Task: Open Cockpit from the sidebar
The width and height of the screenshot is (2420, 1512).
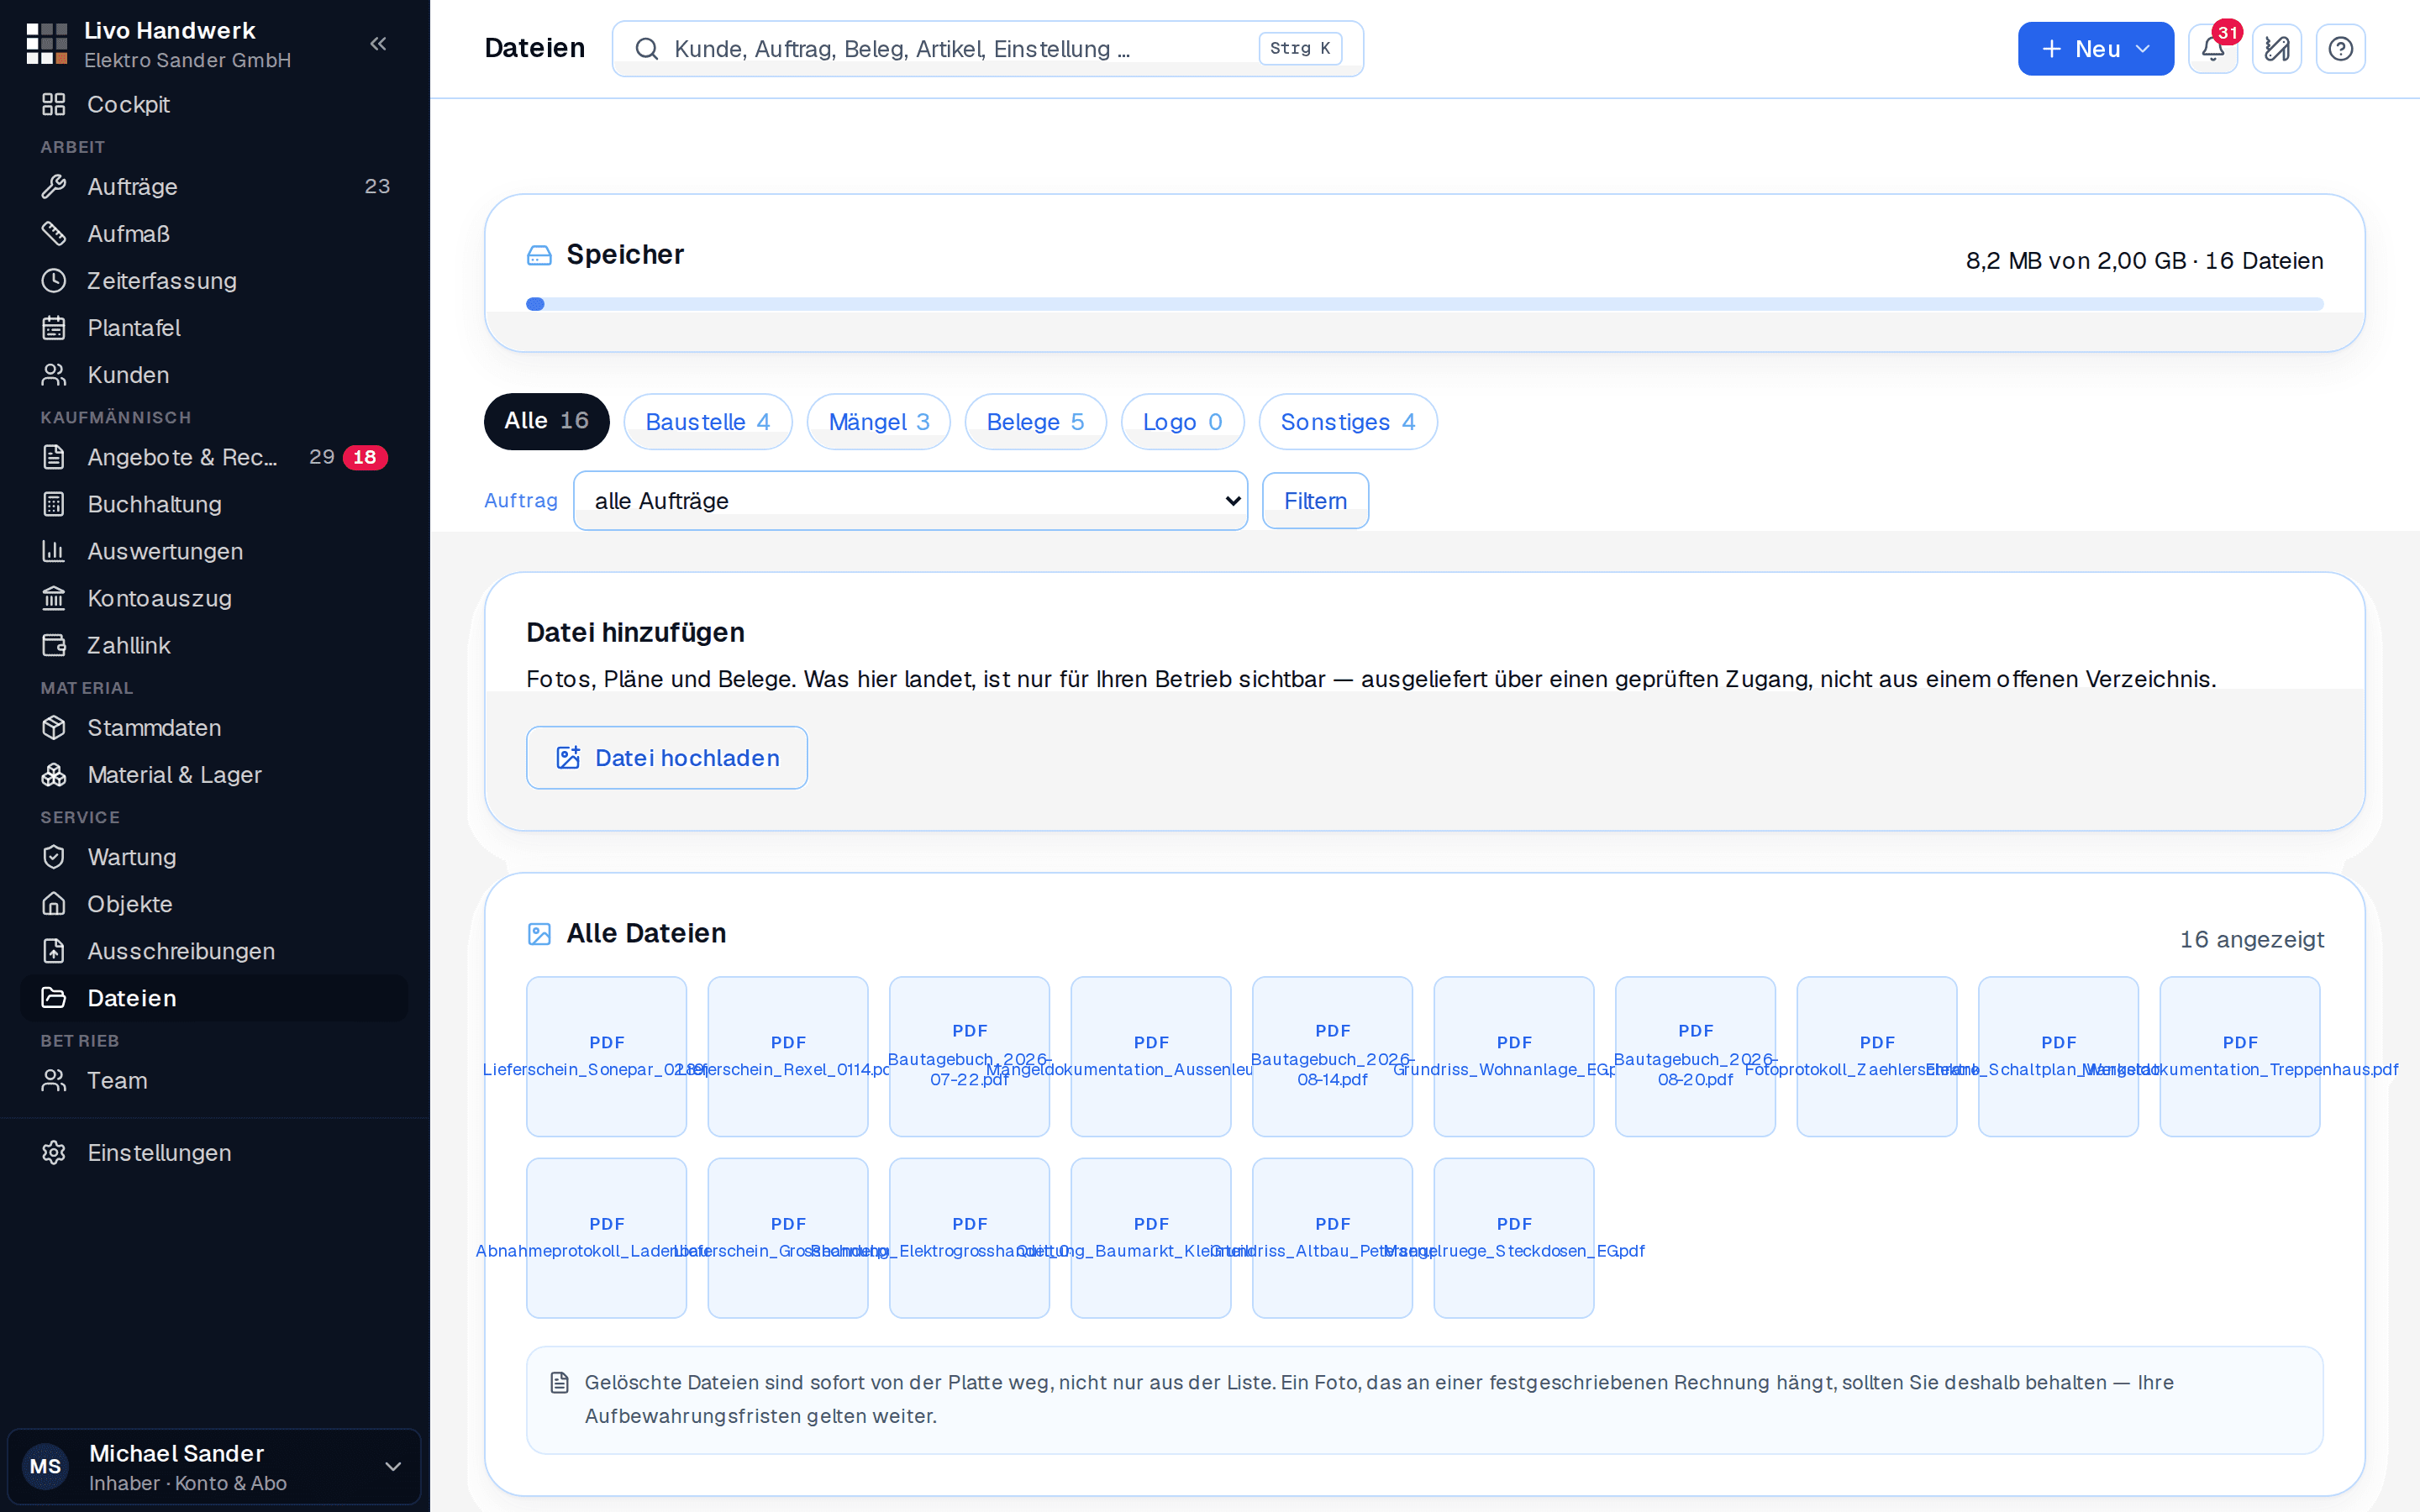Action: pos(214,104)
